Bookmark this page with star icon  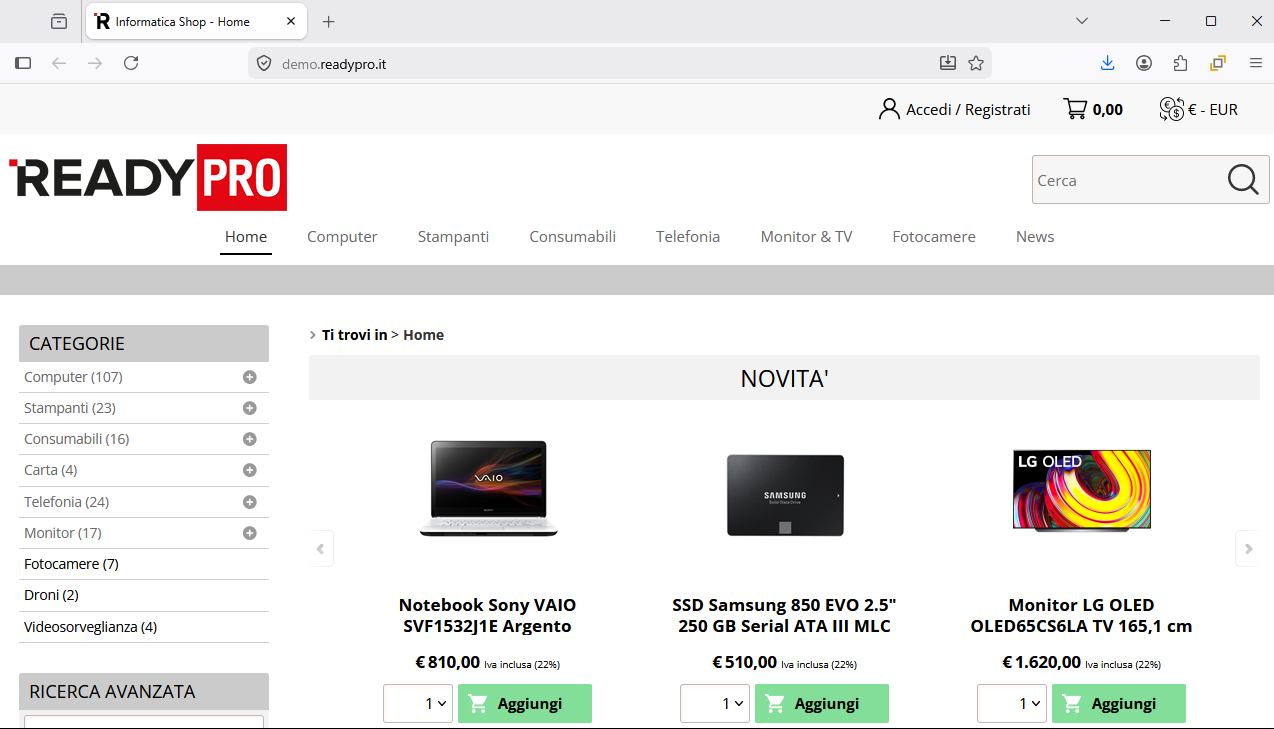click(x=976, y=63)
